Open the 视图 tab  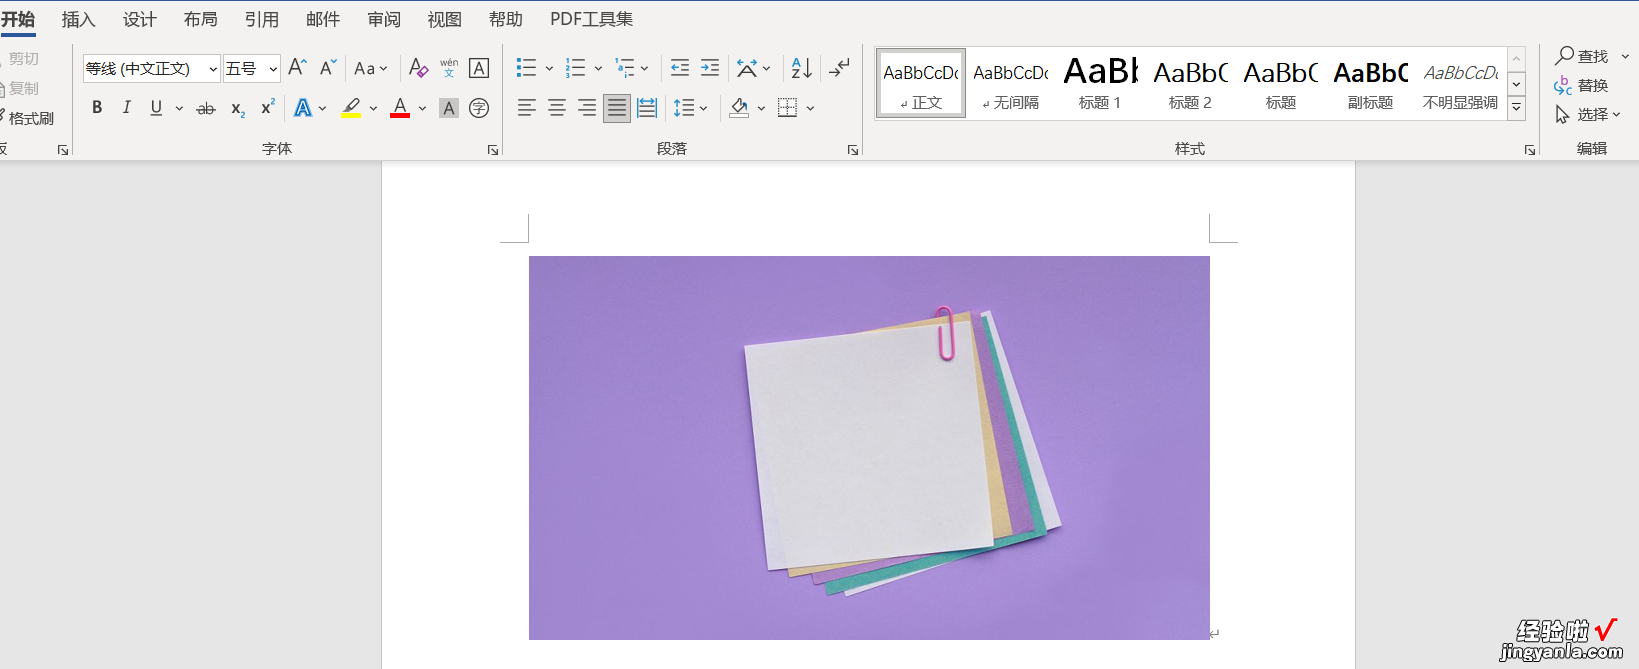(x=444, y=19)
